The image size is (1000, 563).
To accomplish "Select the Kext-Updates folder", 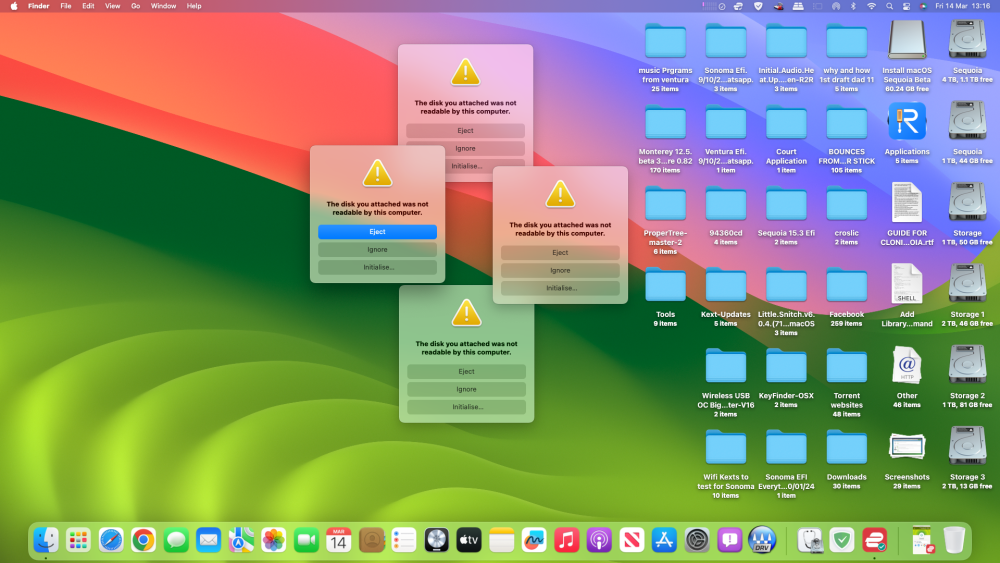I will pos(726,285).
